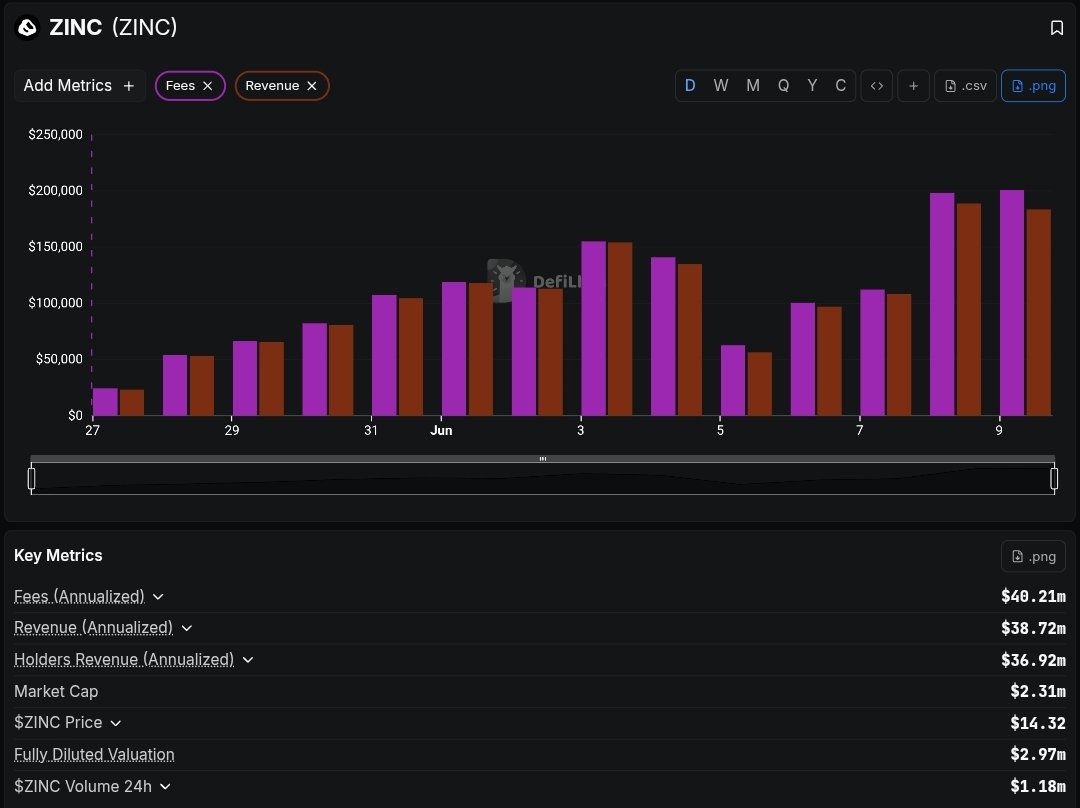
Task: Click the ZINC (ZINC) title text
Action: pos(113,27)
